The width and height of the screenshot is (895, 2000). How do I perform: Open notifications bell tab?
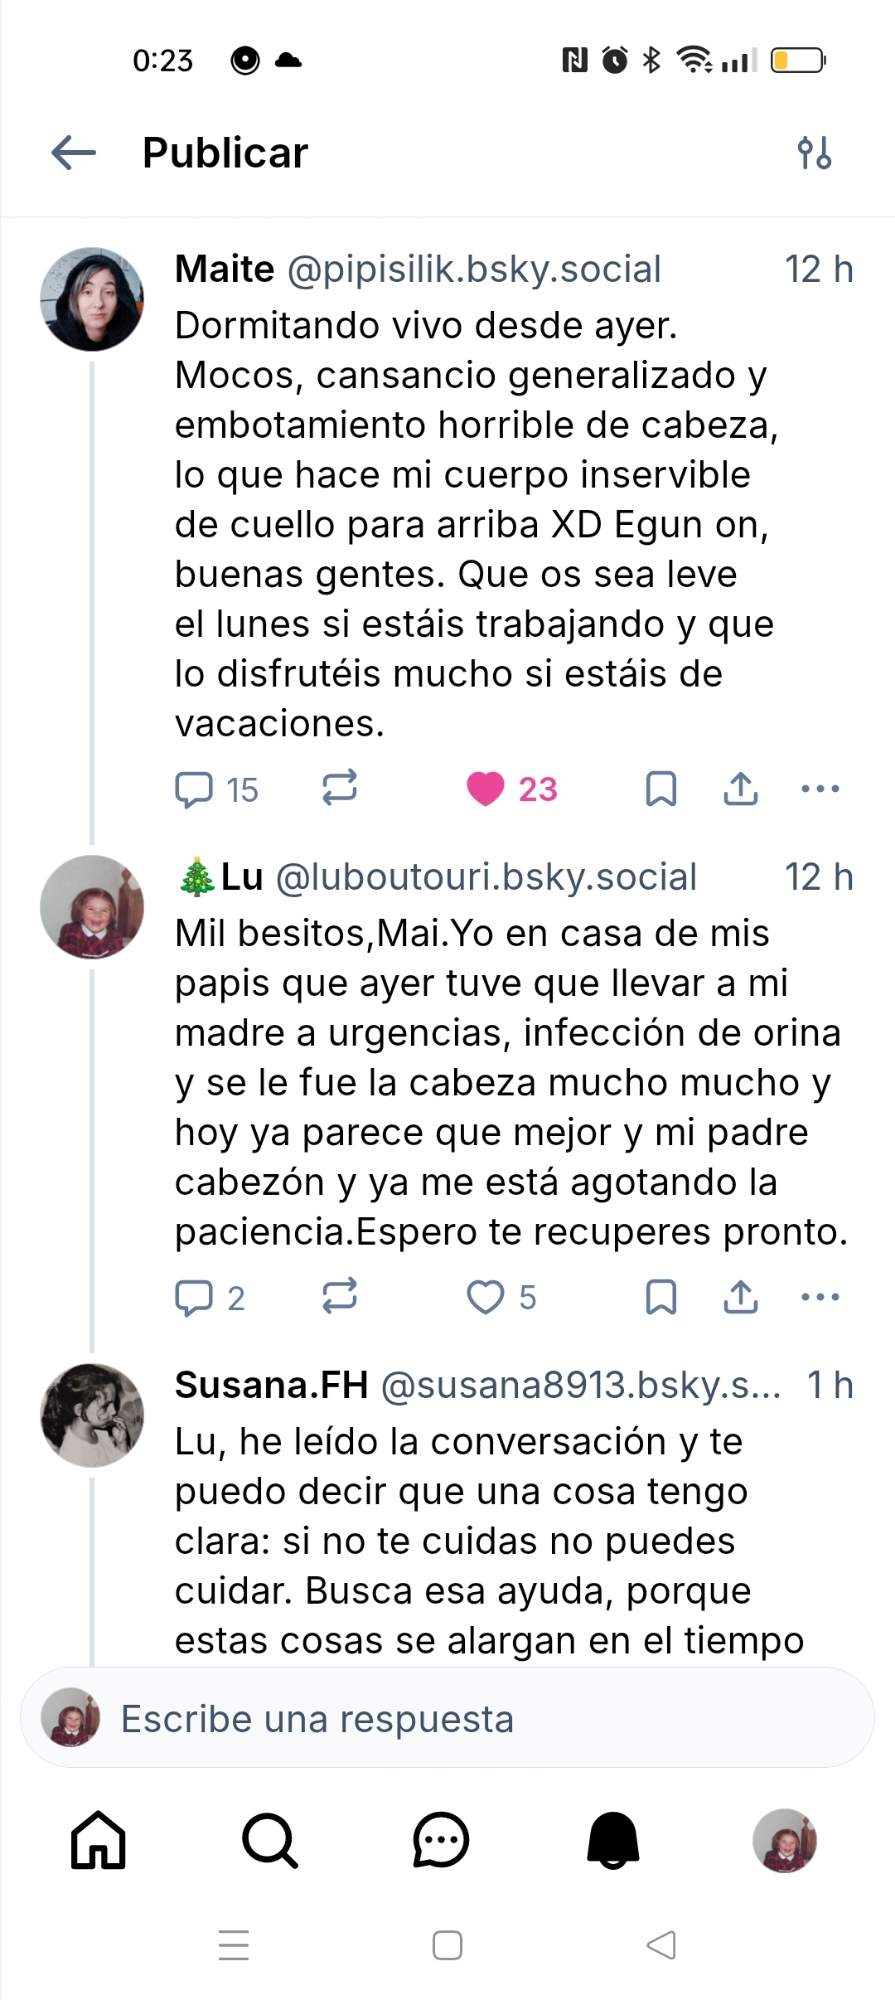point(613,1840)
